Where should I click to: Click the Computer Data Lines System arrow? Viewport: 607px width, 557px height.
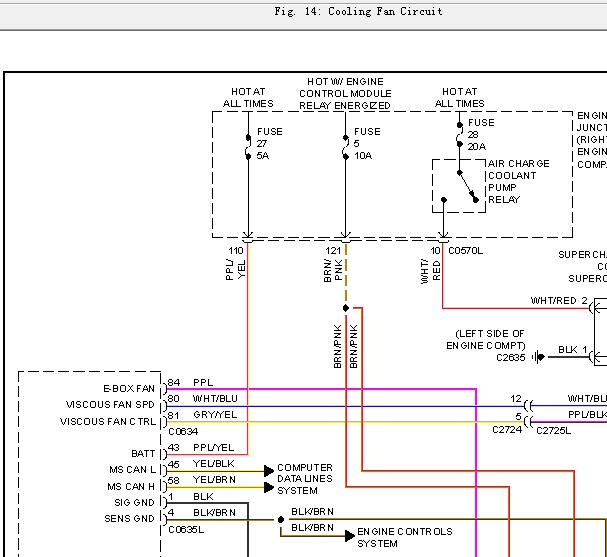(269, 479)
